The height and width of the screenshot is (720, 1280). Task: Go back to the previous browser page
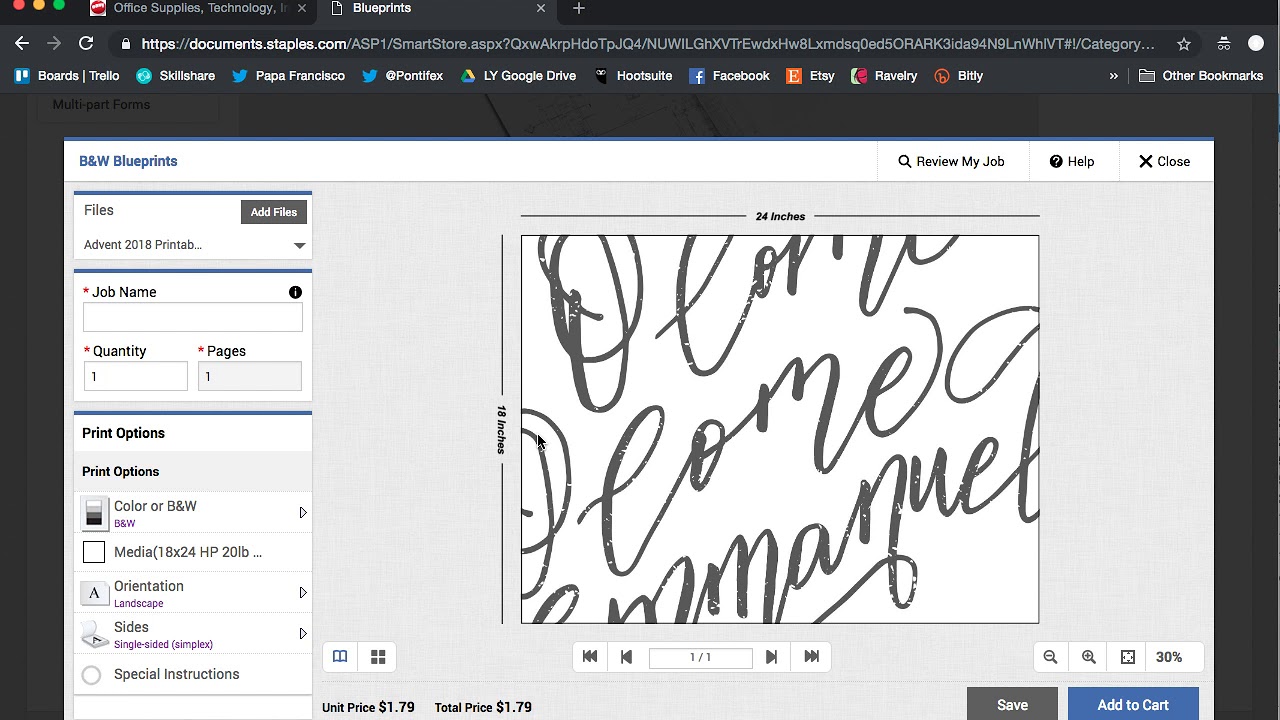tap(22, 44)
